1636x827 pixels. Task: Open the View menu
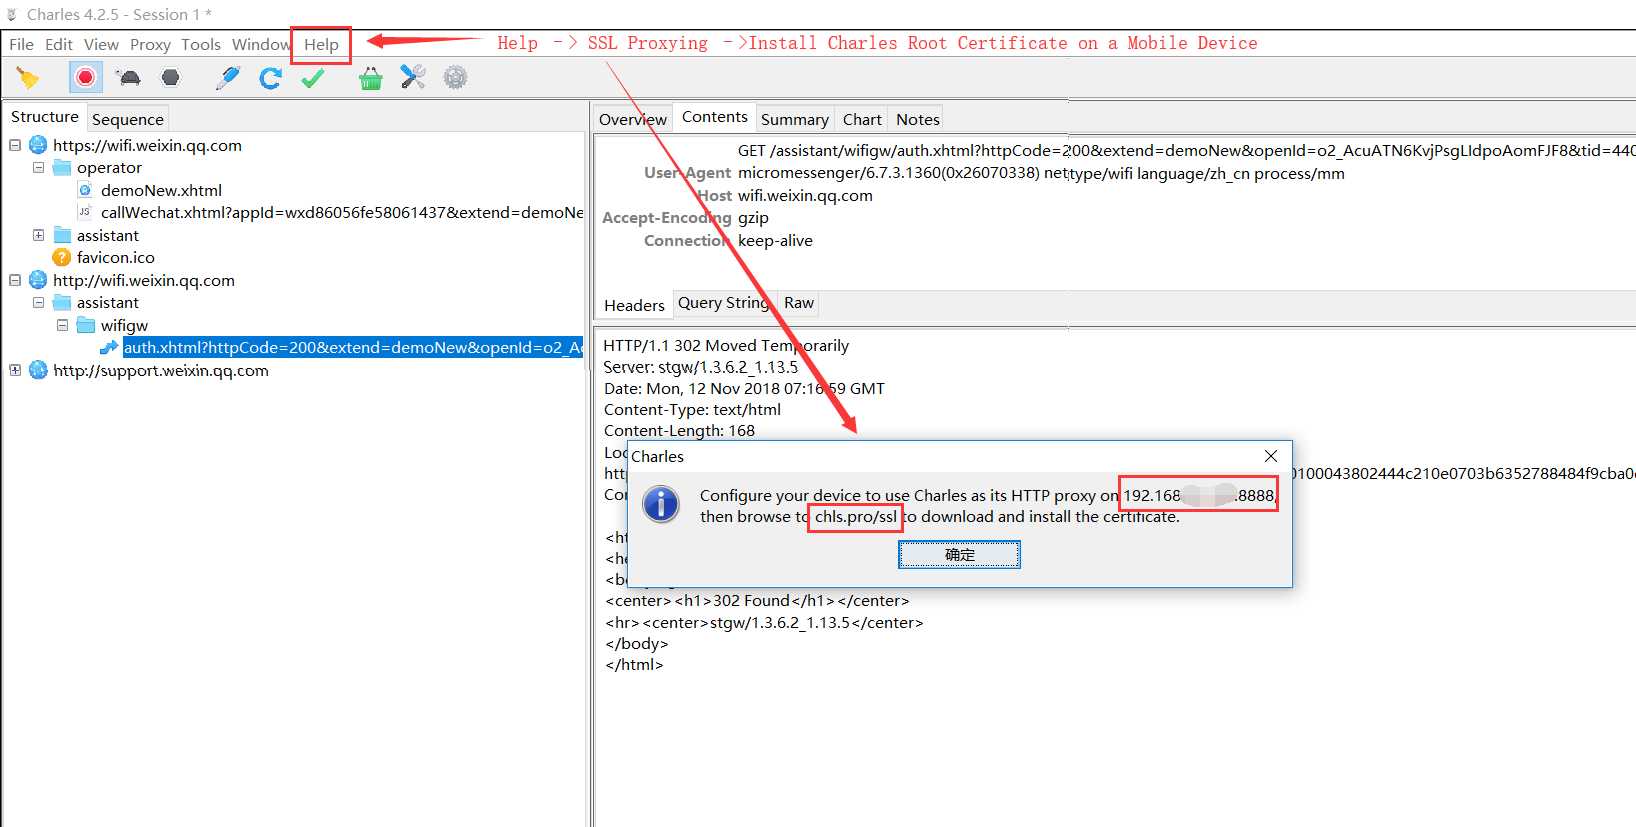pyautogui.click(x=101, y=44)
